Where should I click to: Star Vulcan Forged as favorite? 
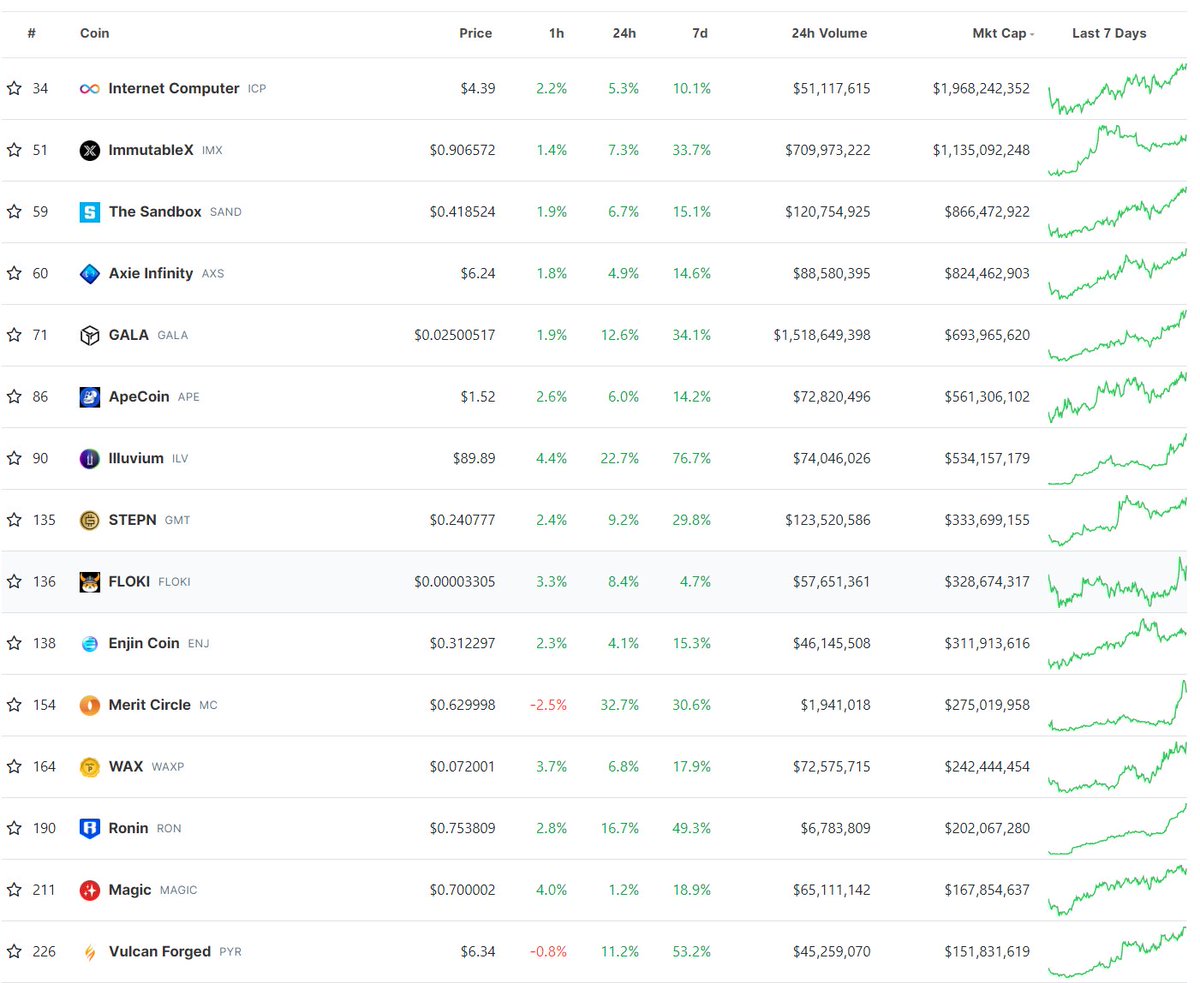(x=14, y=952)
